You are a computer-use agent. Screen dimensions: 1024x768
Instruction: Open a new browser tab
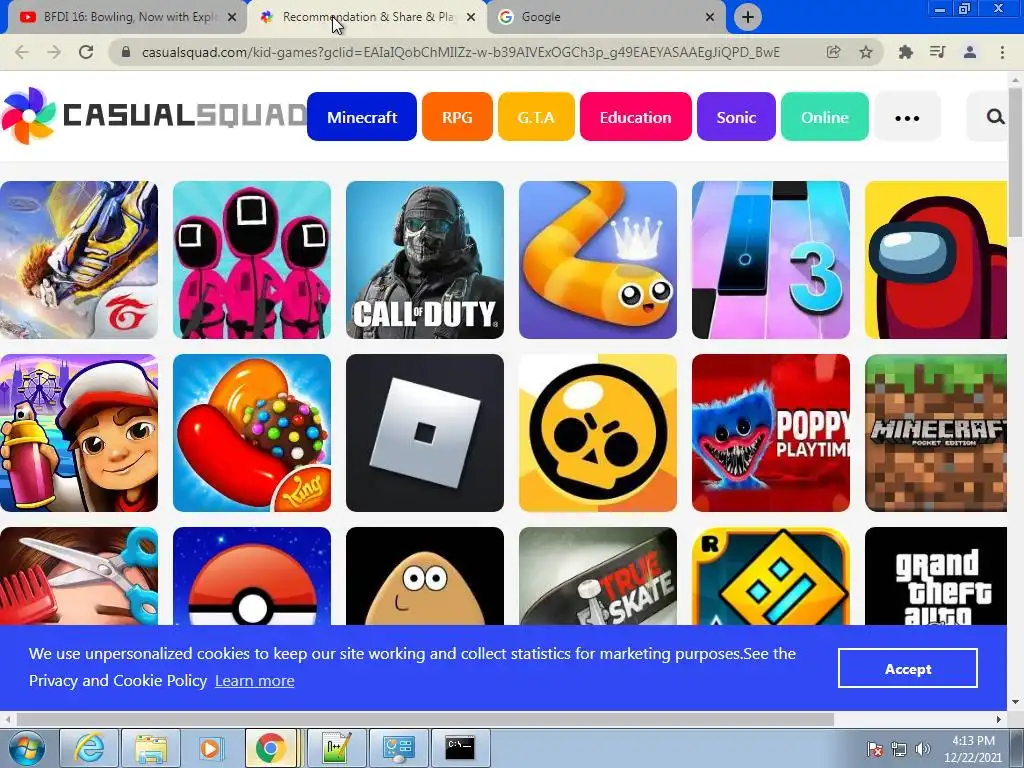pyautogui.click(x=748, y=17)
